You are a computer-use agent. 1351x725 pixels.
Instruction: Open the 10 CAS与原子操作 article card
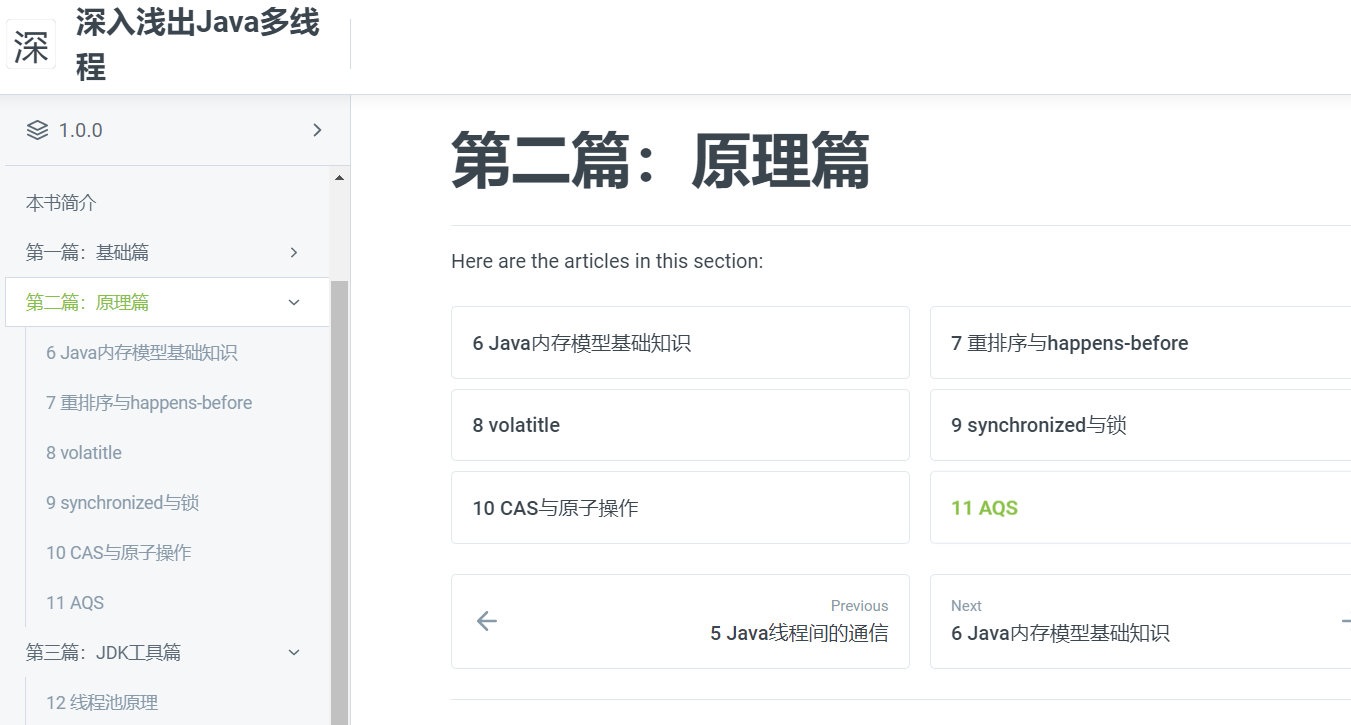(680, 508)
